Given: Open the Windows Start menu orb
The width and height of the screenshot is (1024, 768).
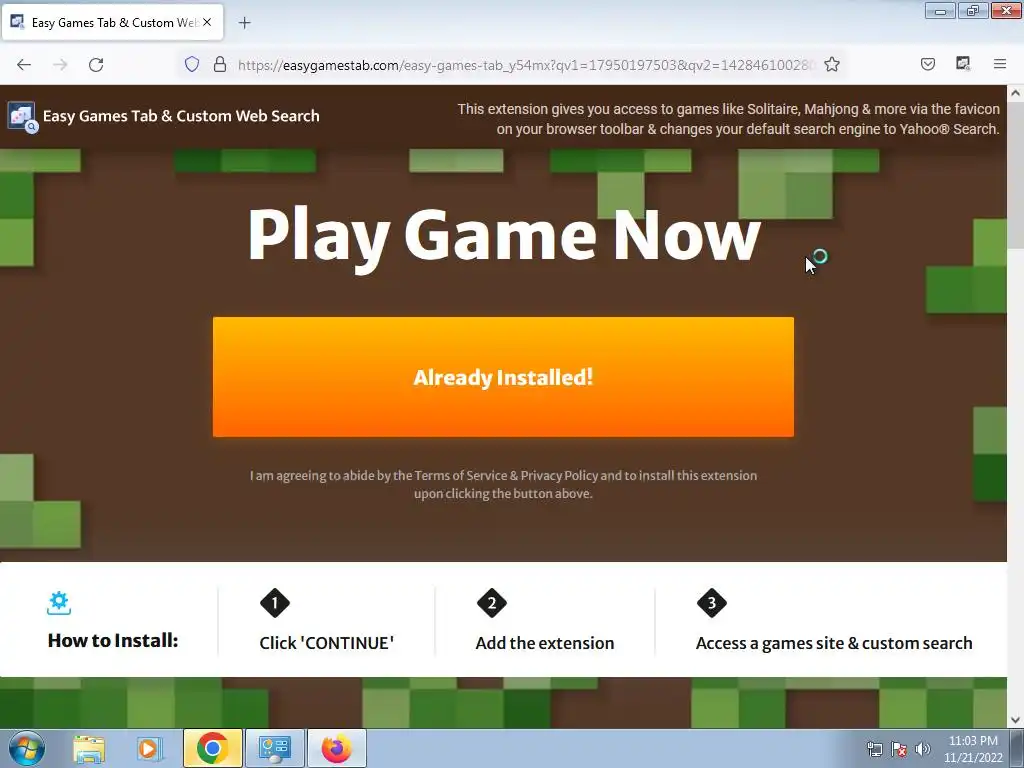Looking at the screenshot, I should (x=27, y=748).
